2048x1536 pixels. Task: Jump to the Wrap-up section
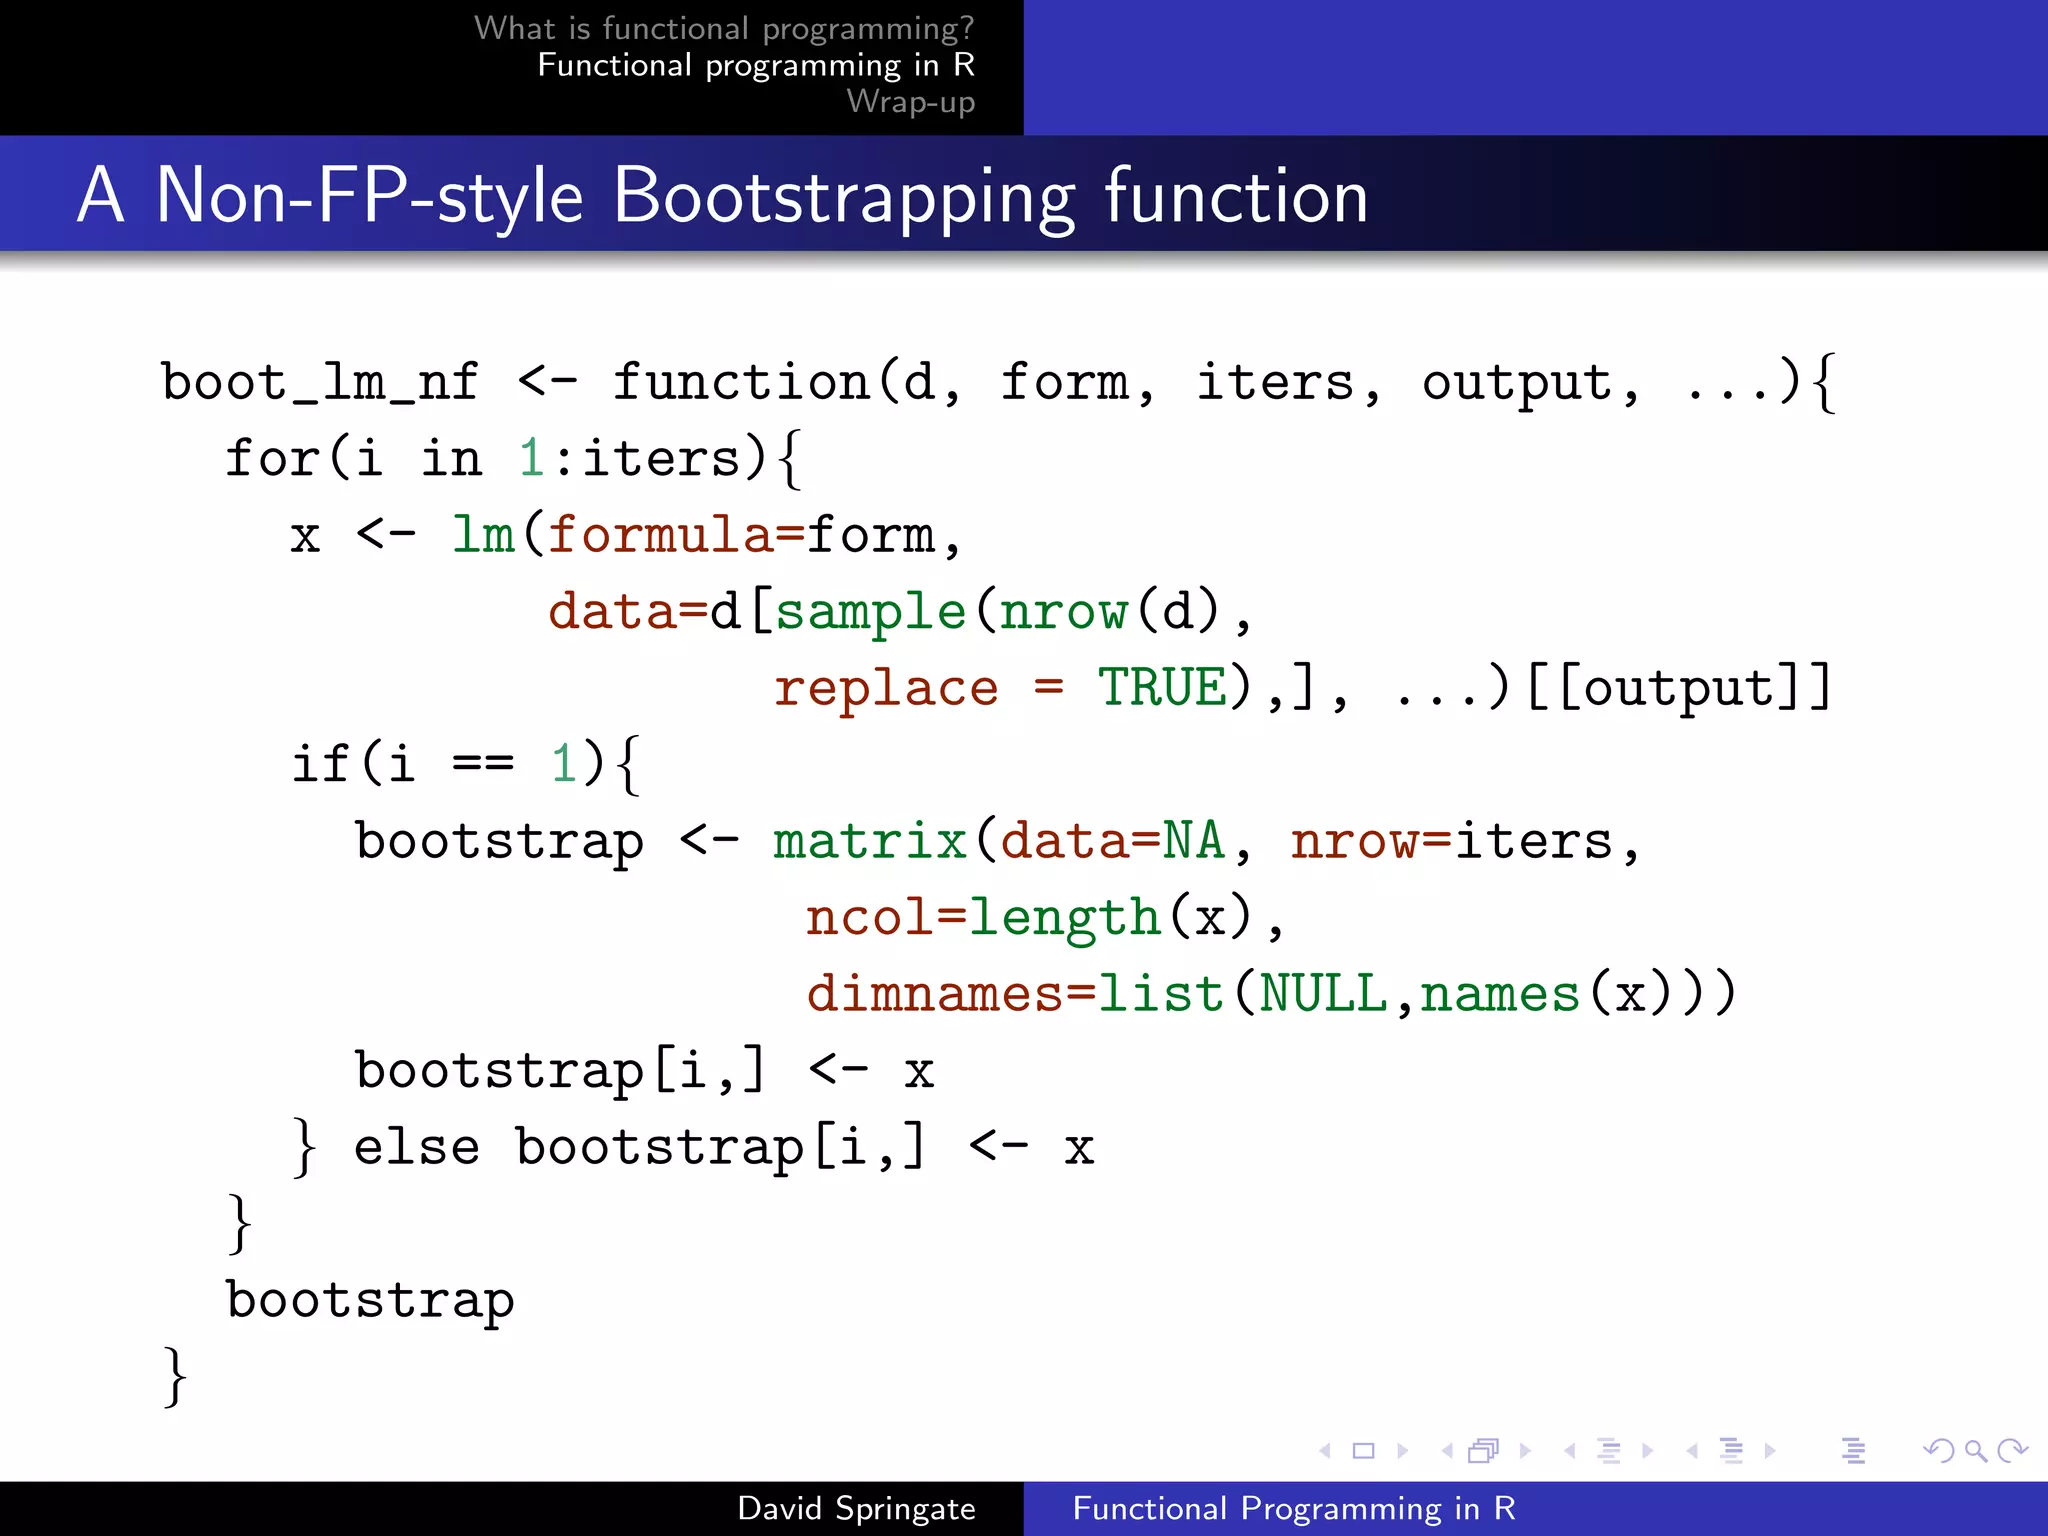(911, 102)
